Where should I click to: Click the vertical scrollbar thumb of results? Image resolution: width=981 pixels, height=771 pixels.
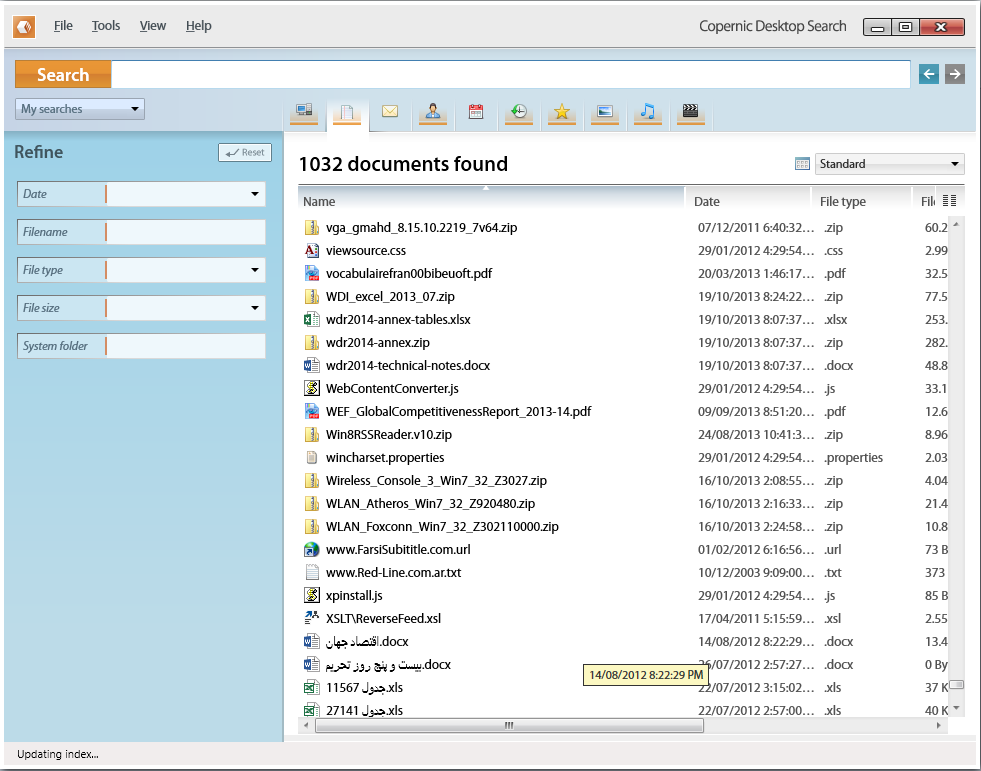pyautogui.click(x=957, y=685)
